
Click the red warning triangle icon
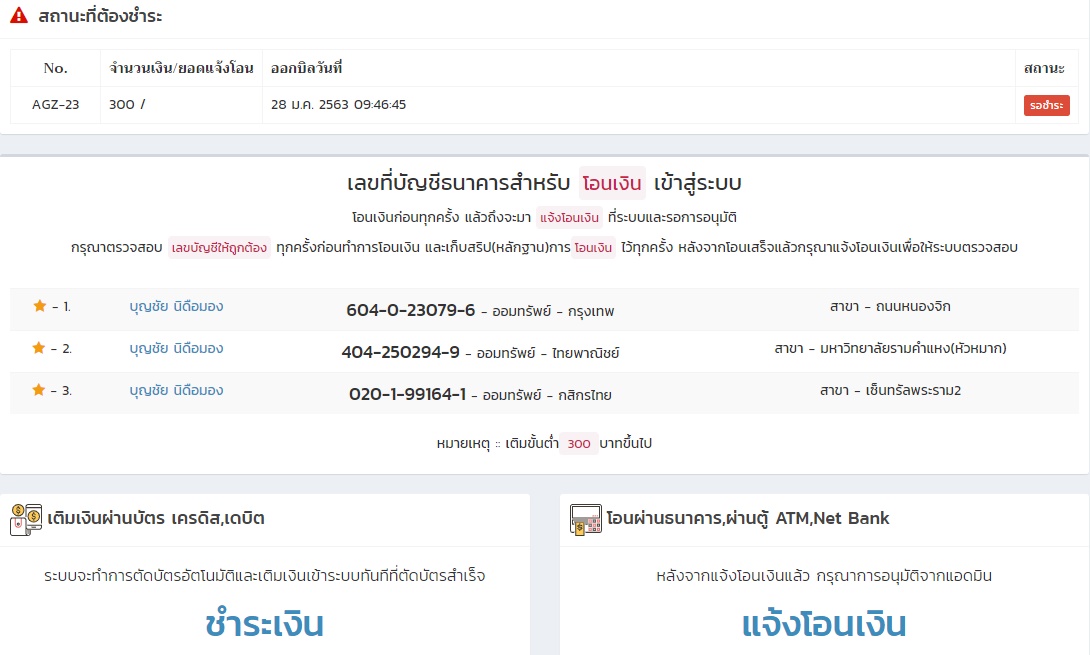coord(19,17)
